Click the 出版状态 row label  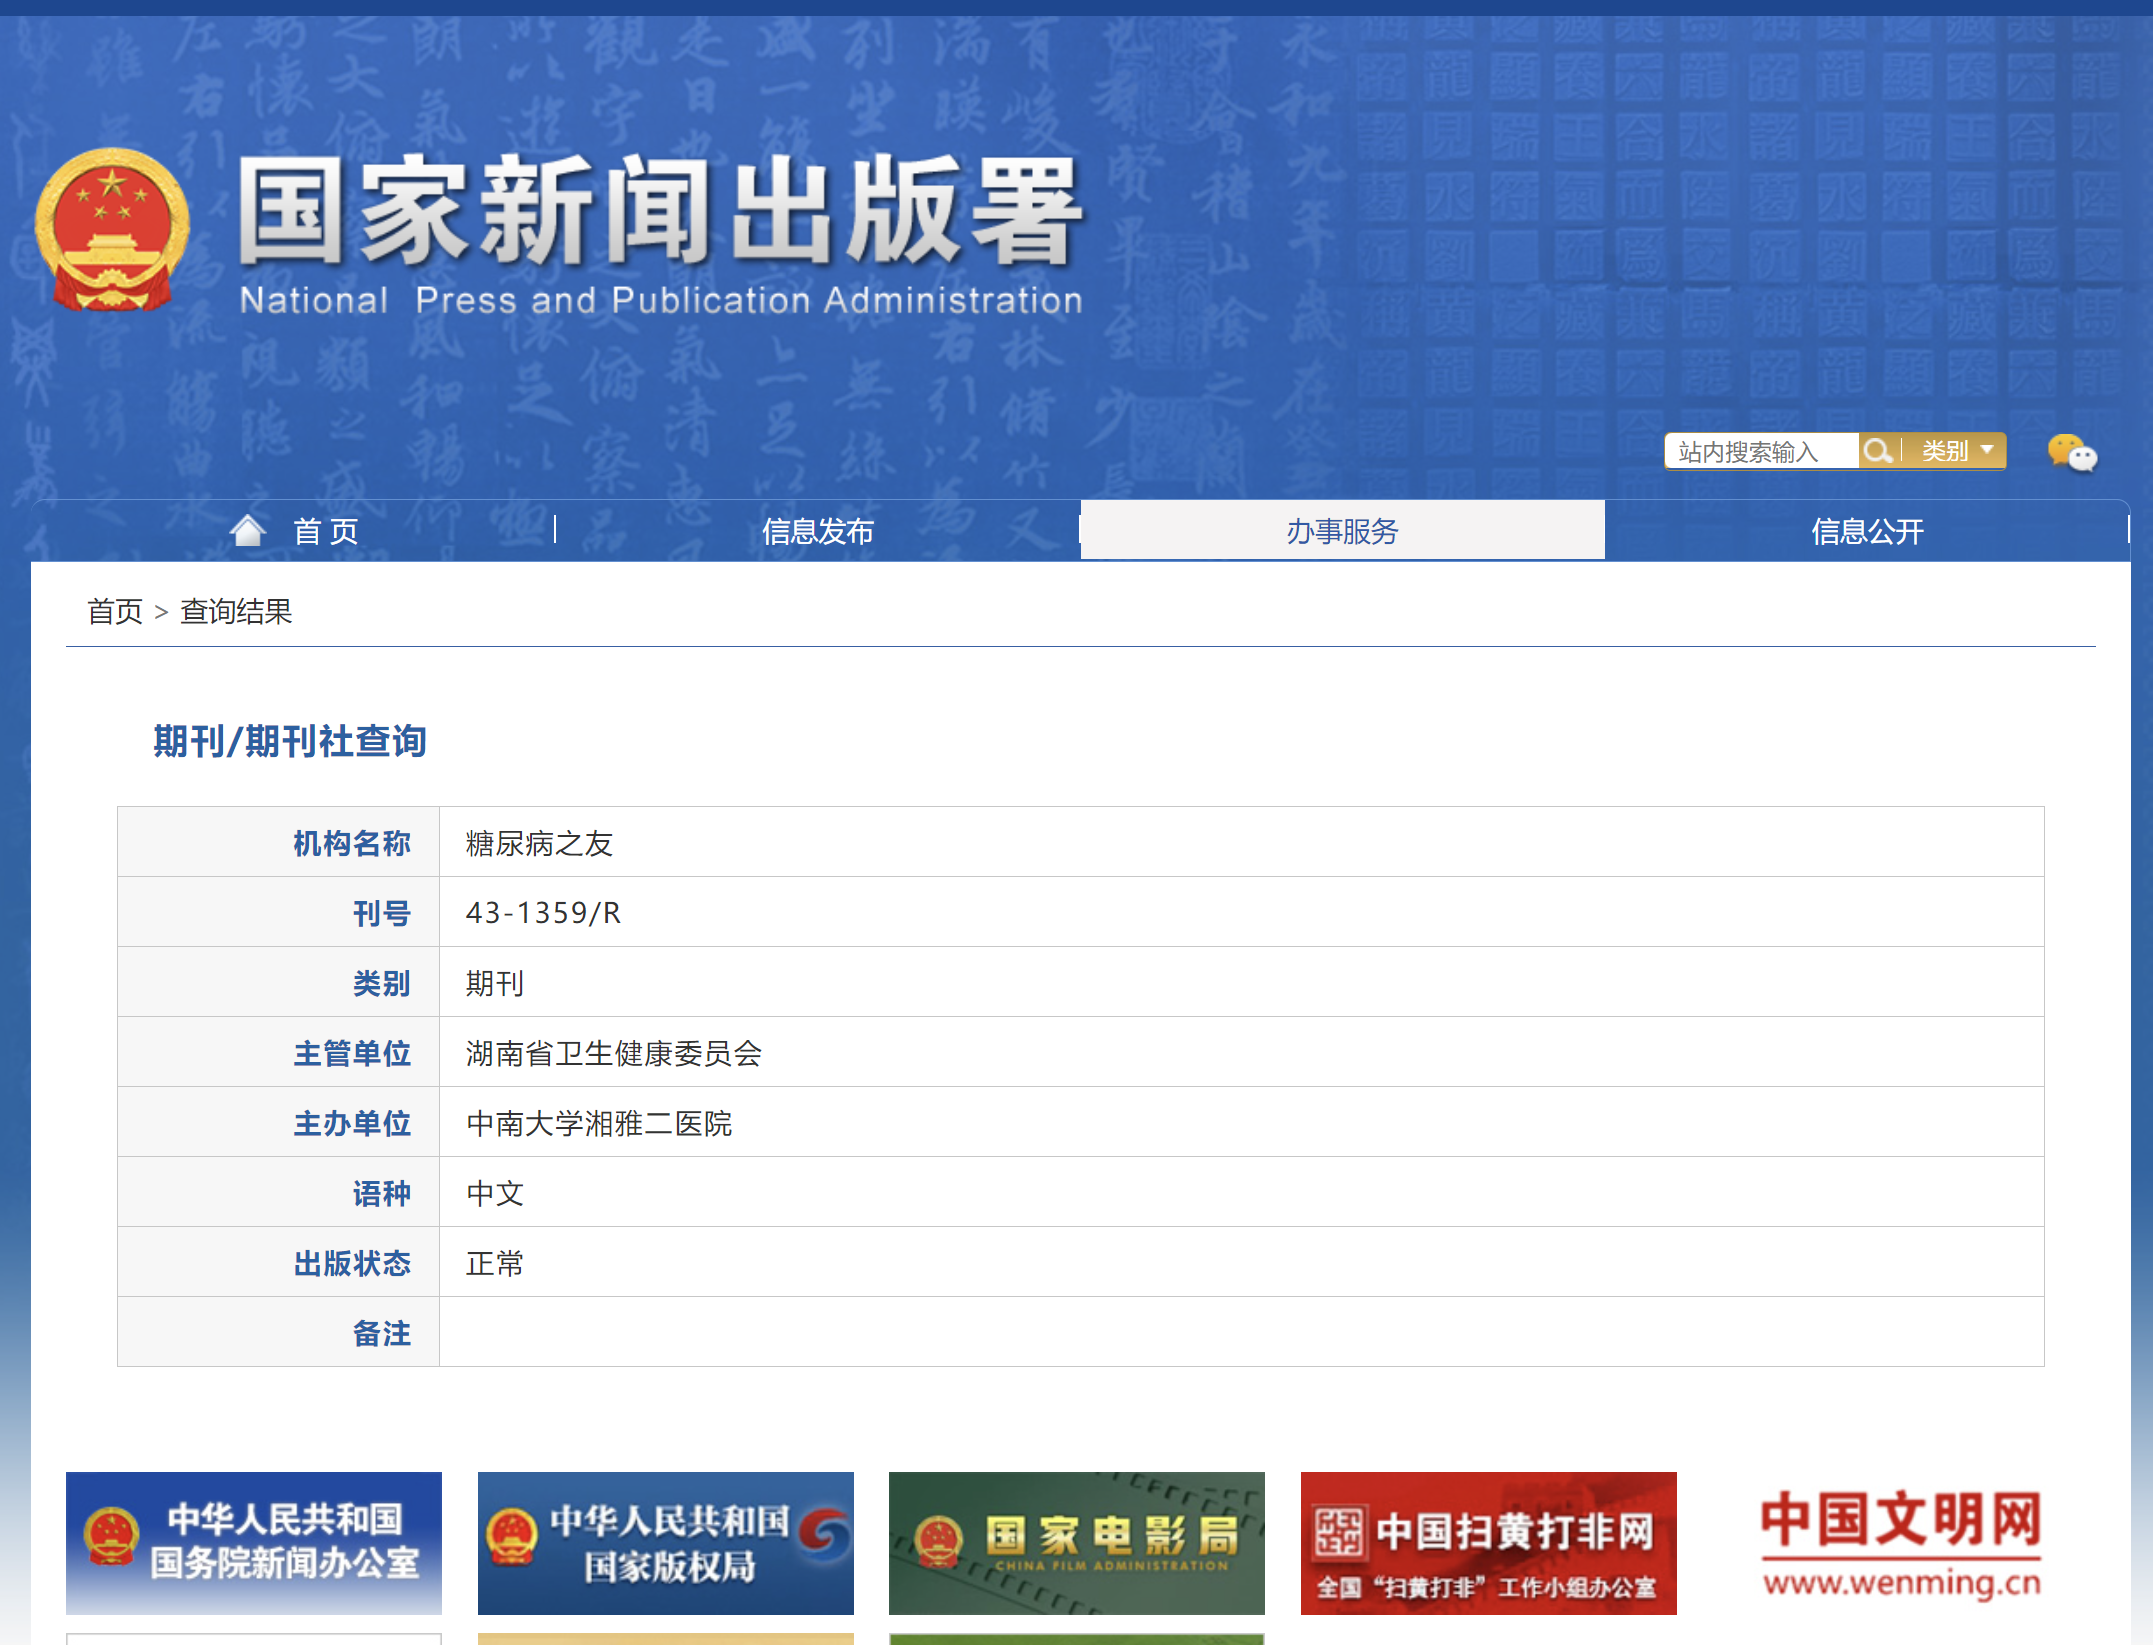point(351,1263)
